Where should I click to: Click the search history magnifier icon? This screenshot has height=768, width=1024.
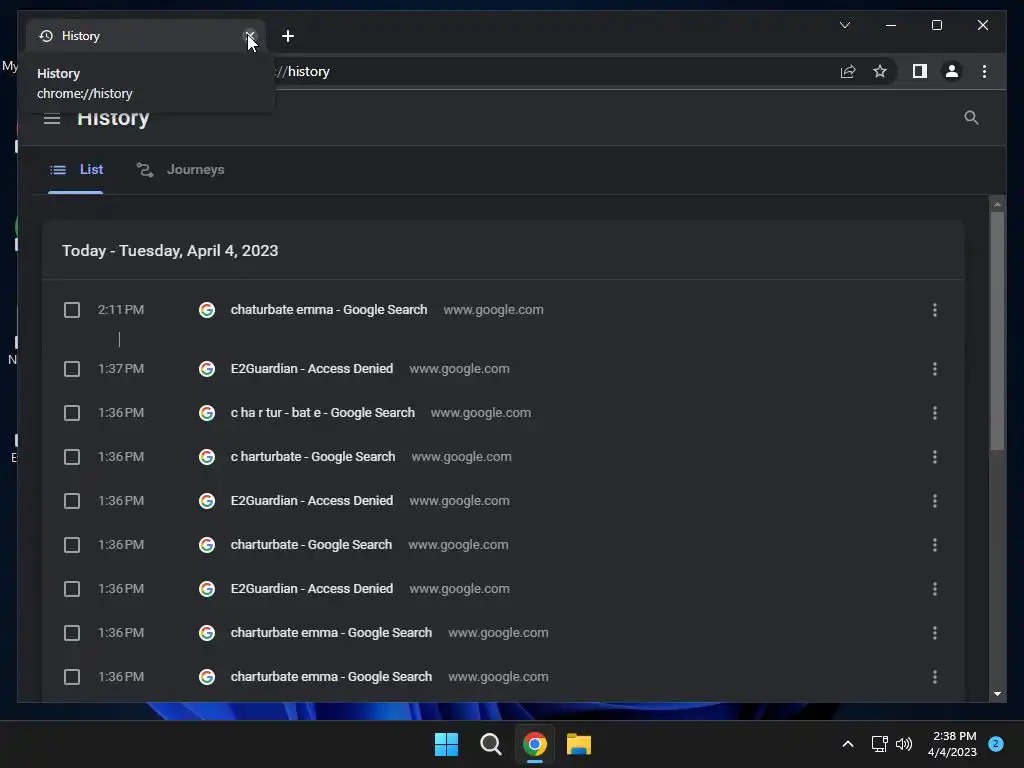tap(971, 118)
